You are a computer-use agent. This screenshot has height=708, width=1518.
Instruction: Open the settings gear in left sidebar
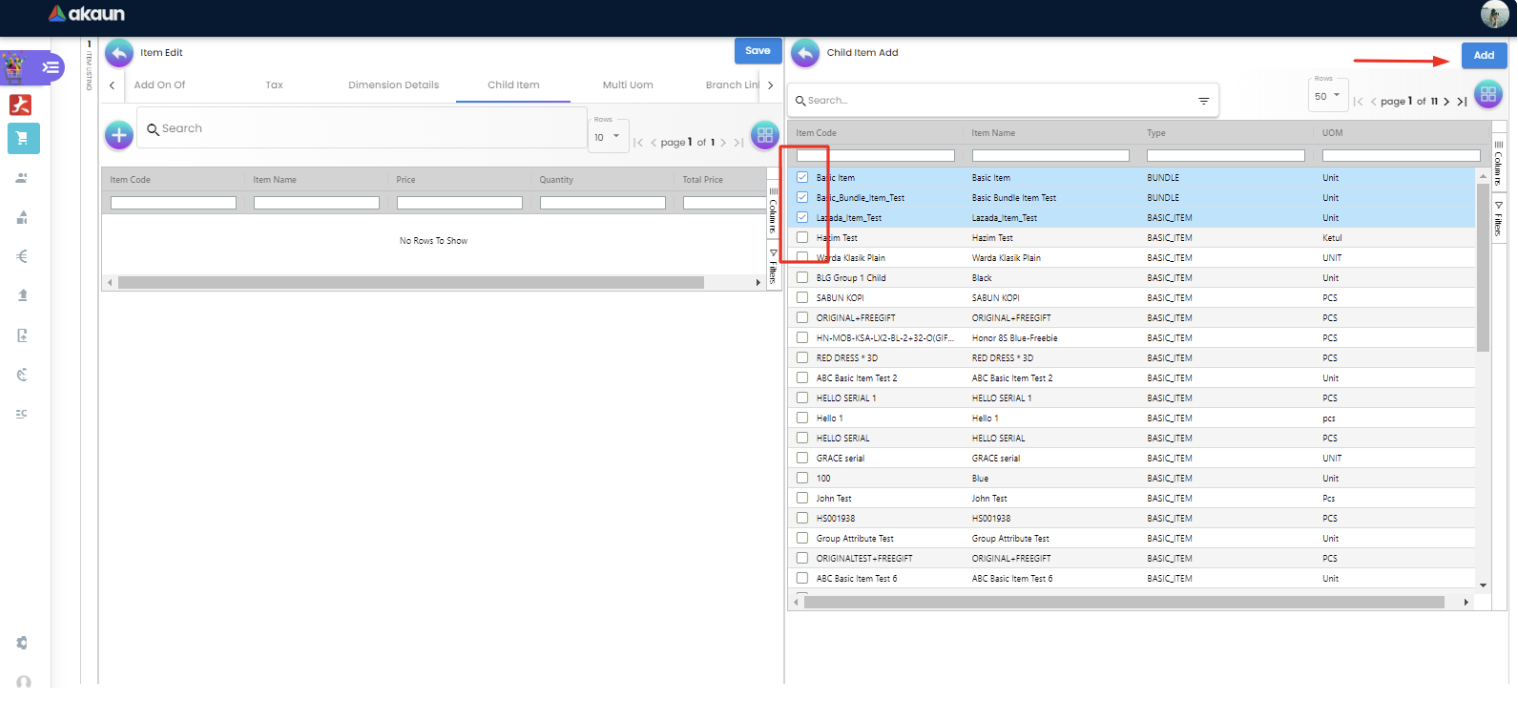[23, 642]
